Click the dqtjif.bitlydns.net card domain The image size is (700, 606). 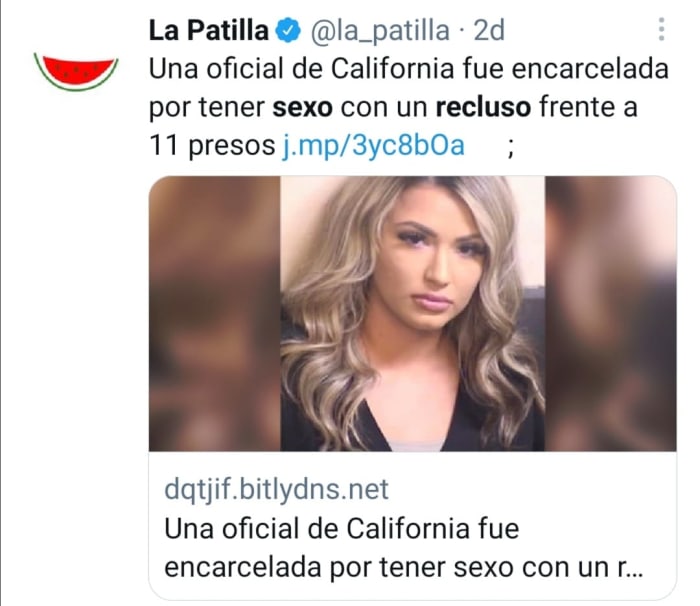(x=276, y=490)
